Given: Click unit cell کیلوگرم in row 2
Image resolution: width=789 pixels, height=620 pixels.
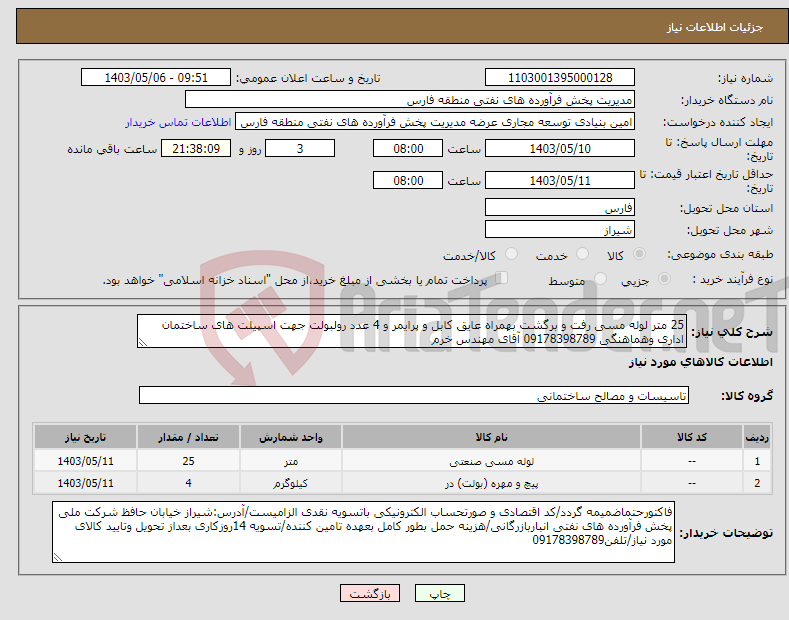Looking at the screenshot, I should (291, 483).
